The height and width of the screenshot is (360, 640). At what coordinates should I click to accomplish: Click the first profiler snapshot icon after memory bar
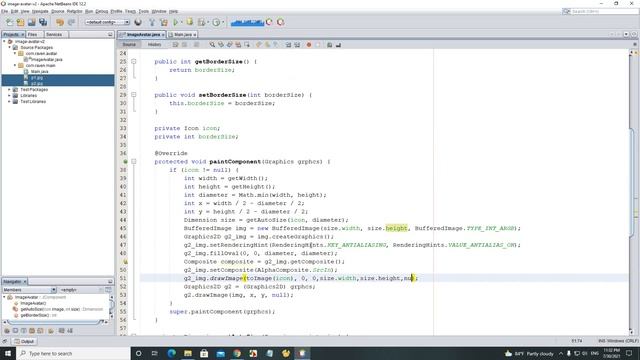269,22
